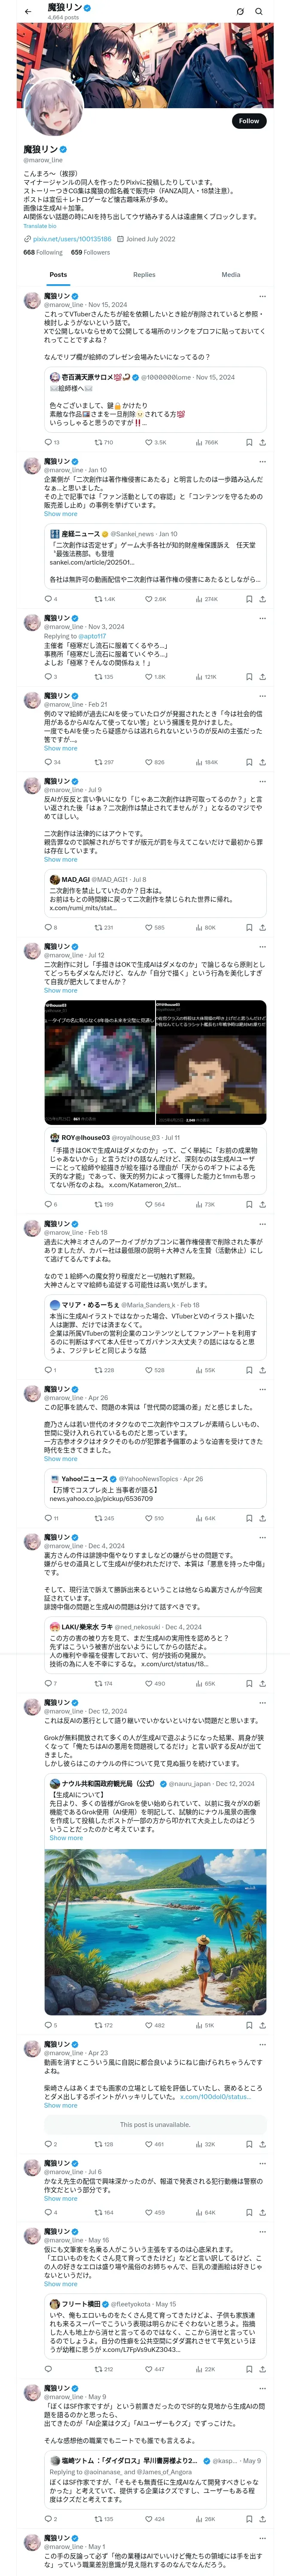
Task: Click the Translate bio link
Action: pos(40,226)
